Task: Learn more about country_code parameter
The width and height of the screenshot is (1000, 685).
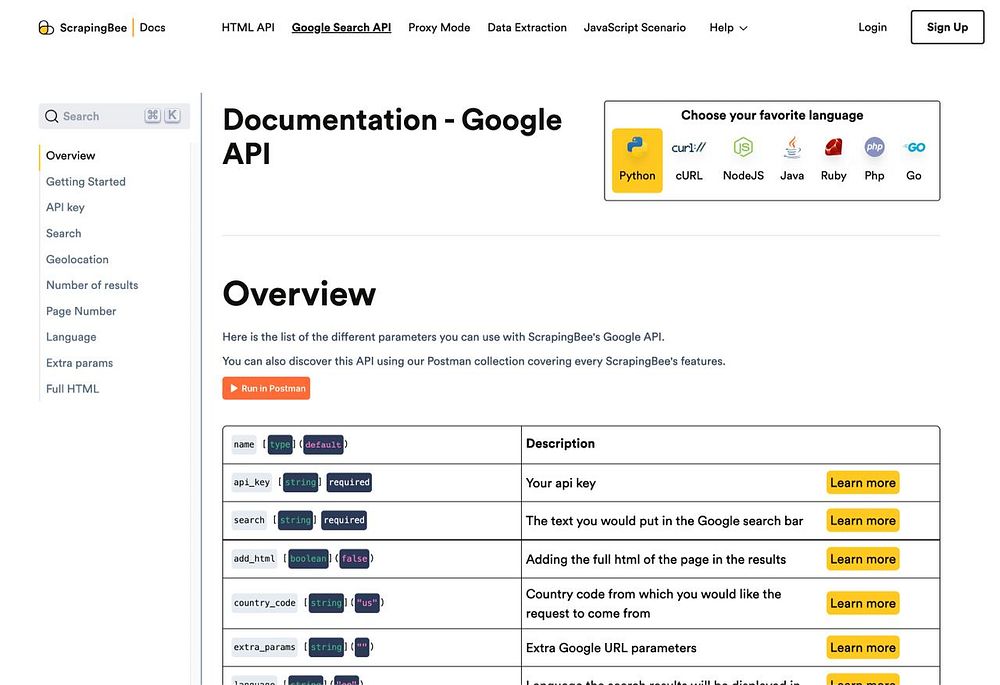Action: (863, 603)
